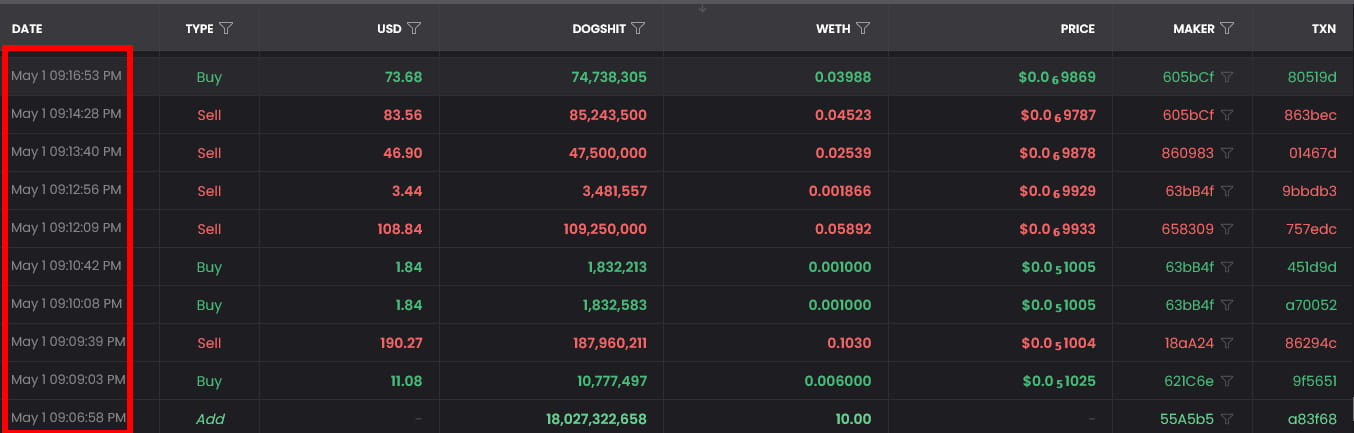Click the DATE column header
This screenshot has width=1354, height=433.
pos(27,29)
